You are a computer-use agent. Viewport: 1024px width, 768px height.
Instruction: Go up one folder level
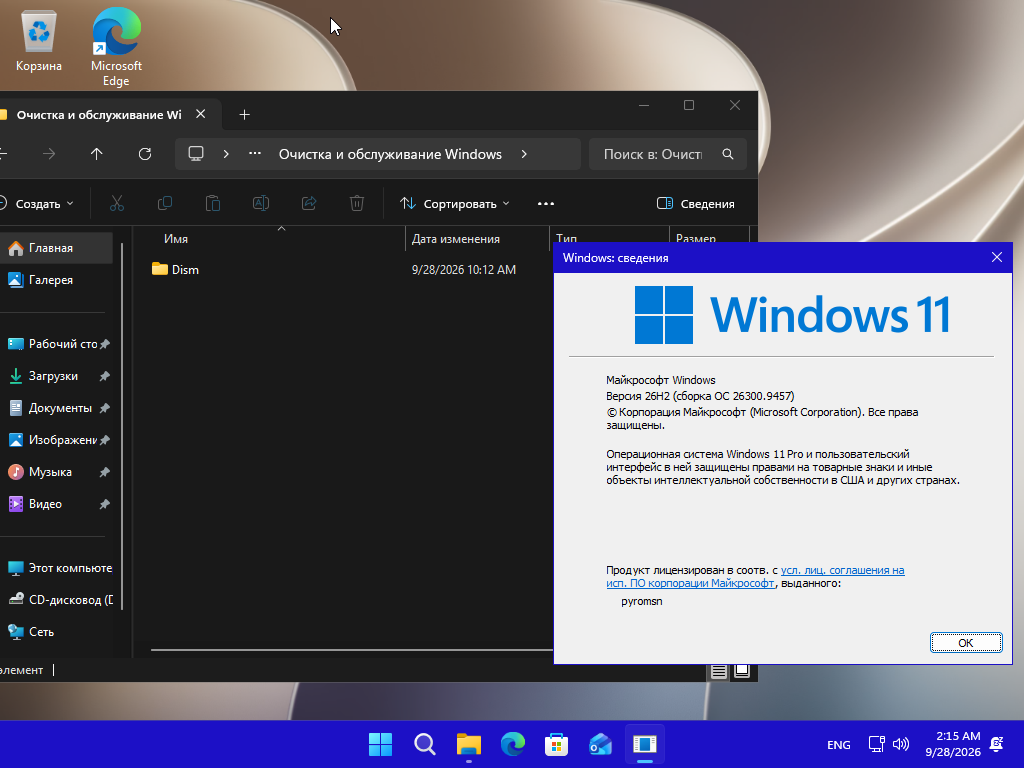[x=97, y=154]
